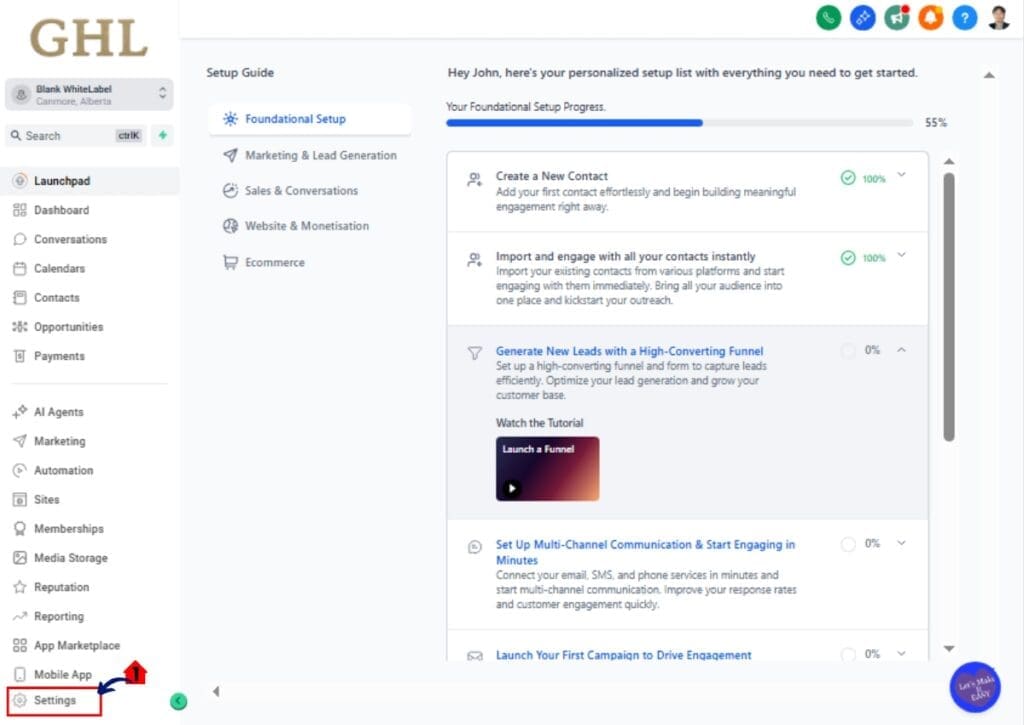The height and width of the screenshot is (725, 1024).
Task: Collapse the sidebar with the green arrow toggle
Action: [x=178, y=702]
